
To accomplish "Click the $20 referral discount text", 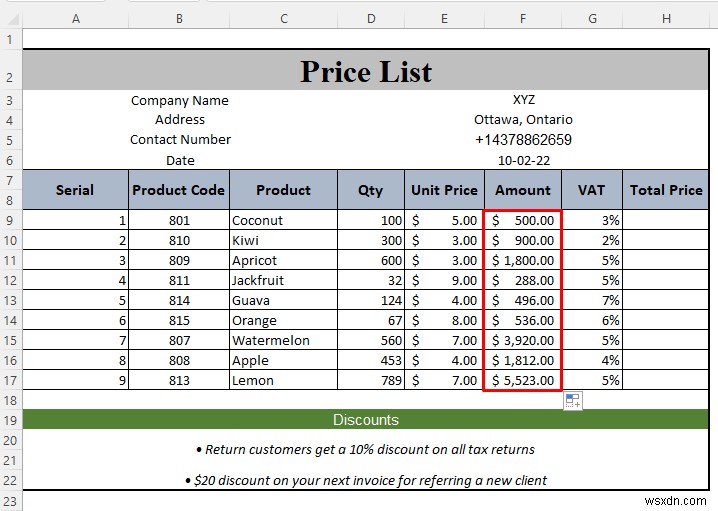I will point(366,480).
